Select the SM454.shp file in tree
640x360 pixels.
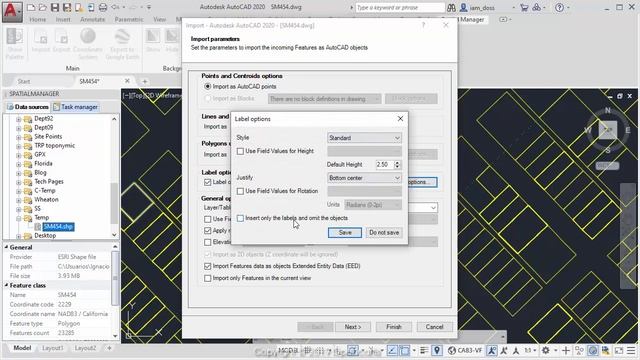click(x=58, y=227)
